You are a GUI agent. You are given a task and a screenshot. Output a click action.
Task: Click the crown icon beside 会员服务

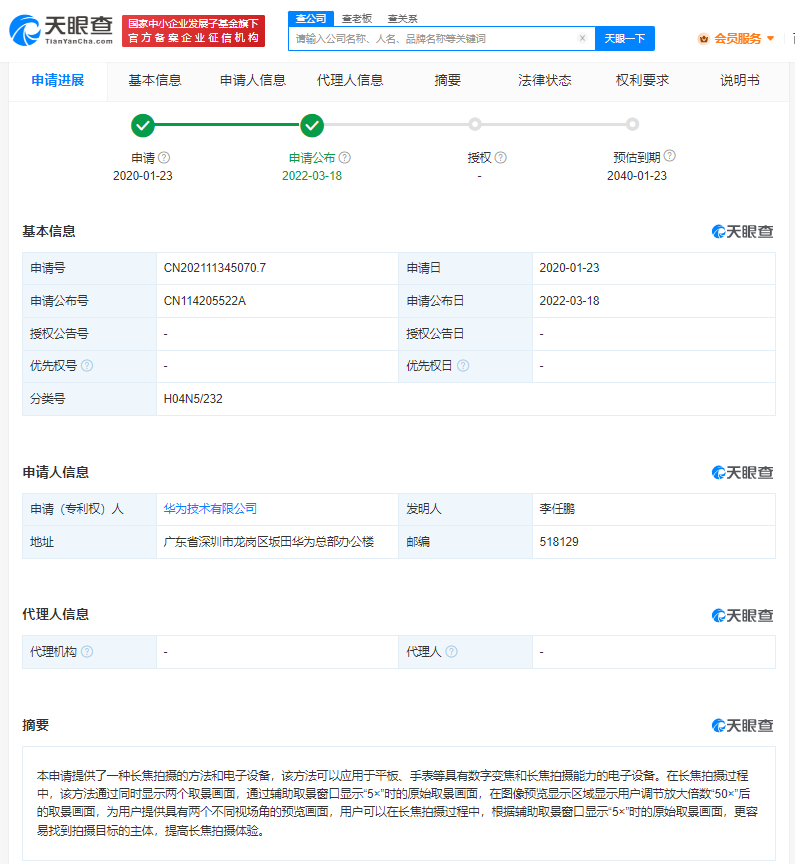click(703, 39)
